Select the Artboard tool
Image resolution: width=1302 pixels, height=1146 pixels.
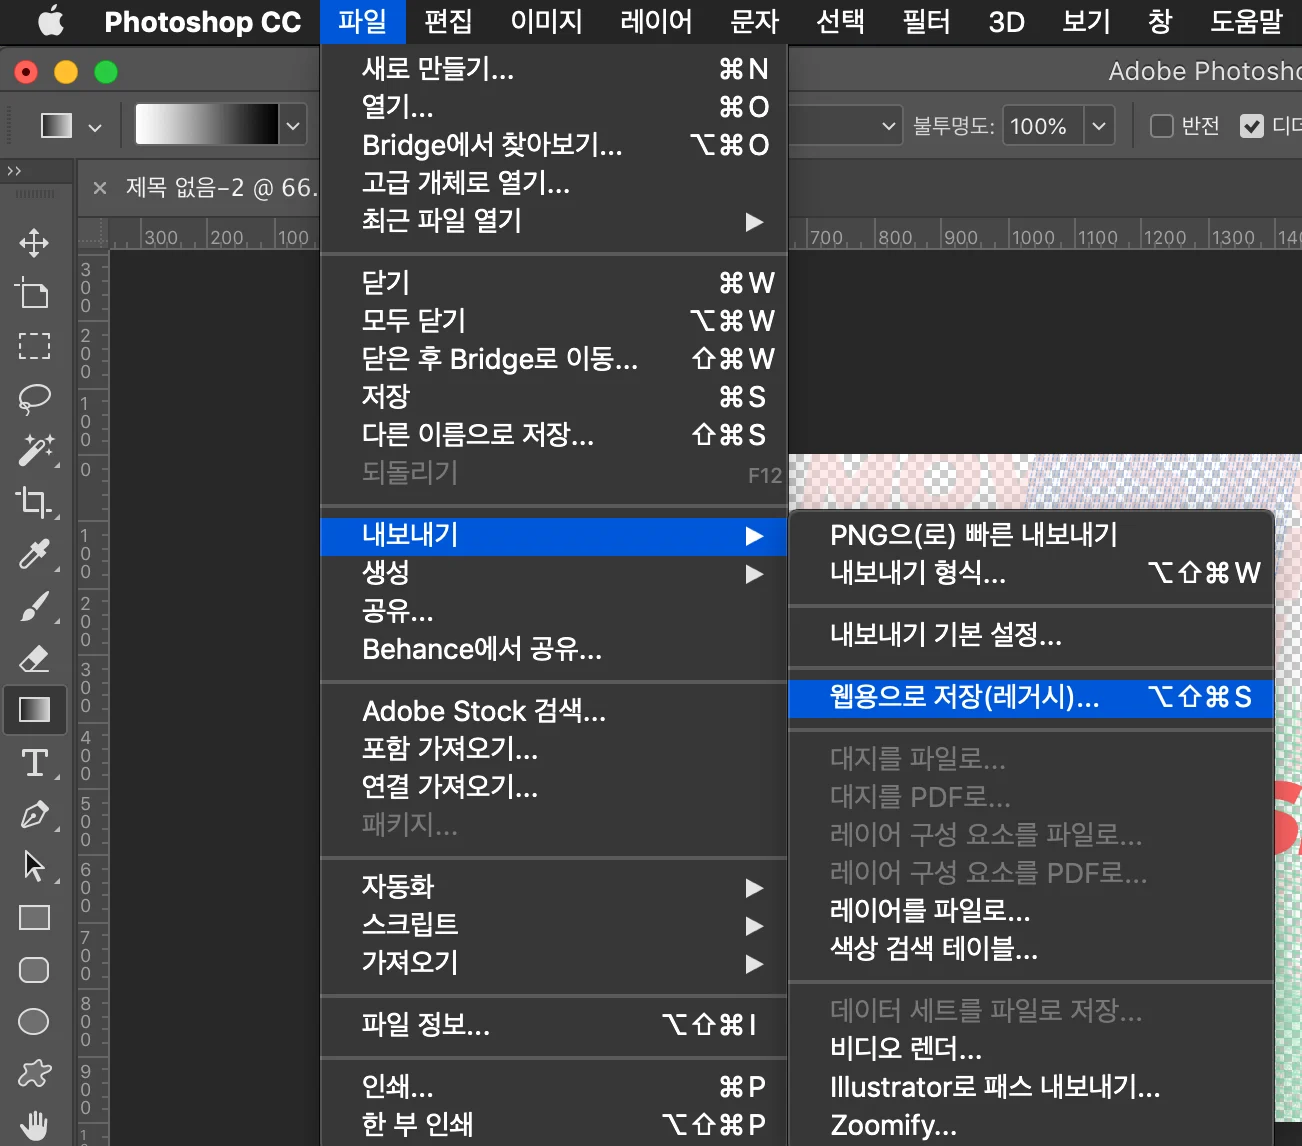34,294
